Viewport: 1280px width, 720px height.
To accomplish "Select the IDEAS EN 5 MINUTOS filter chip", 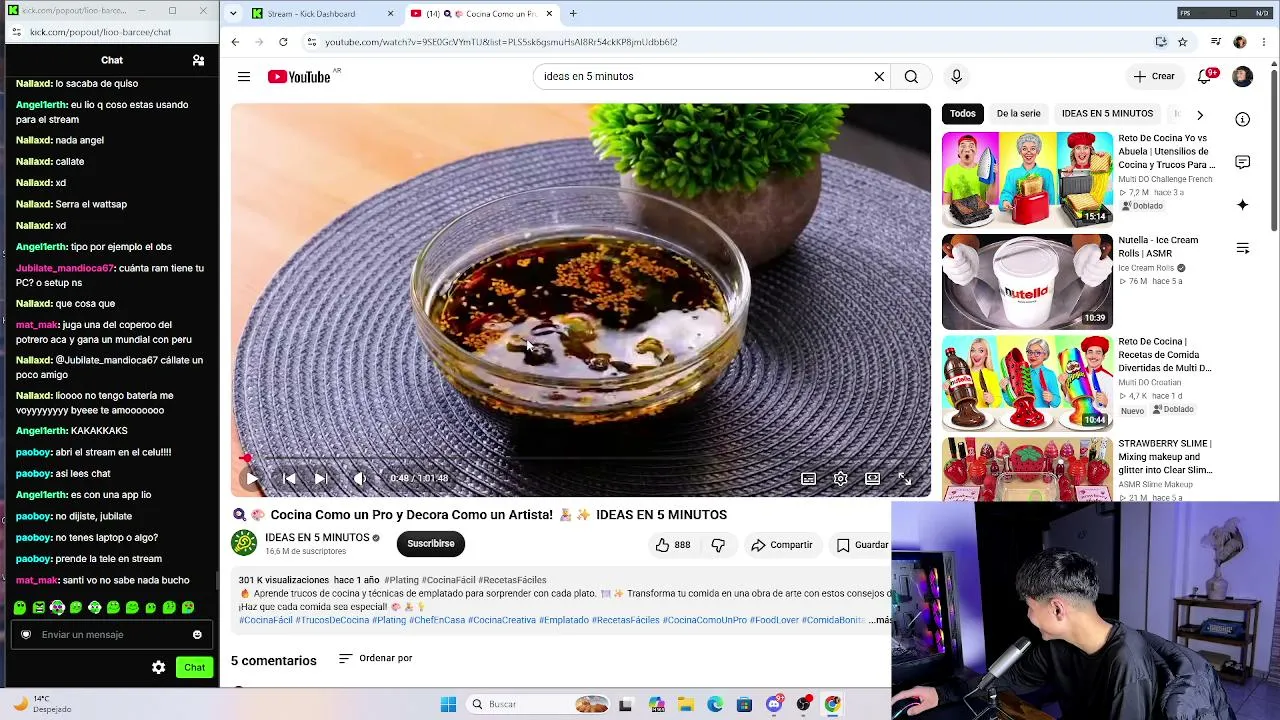I will [1107, 114].
